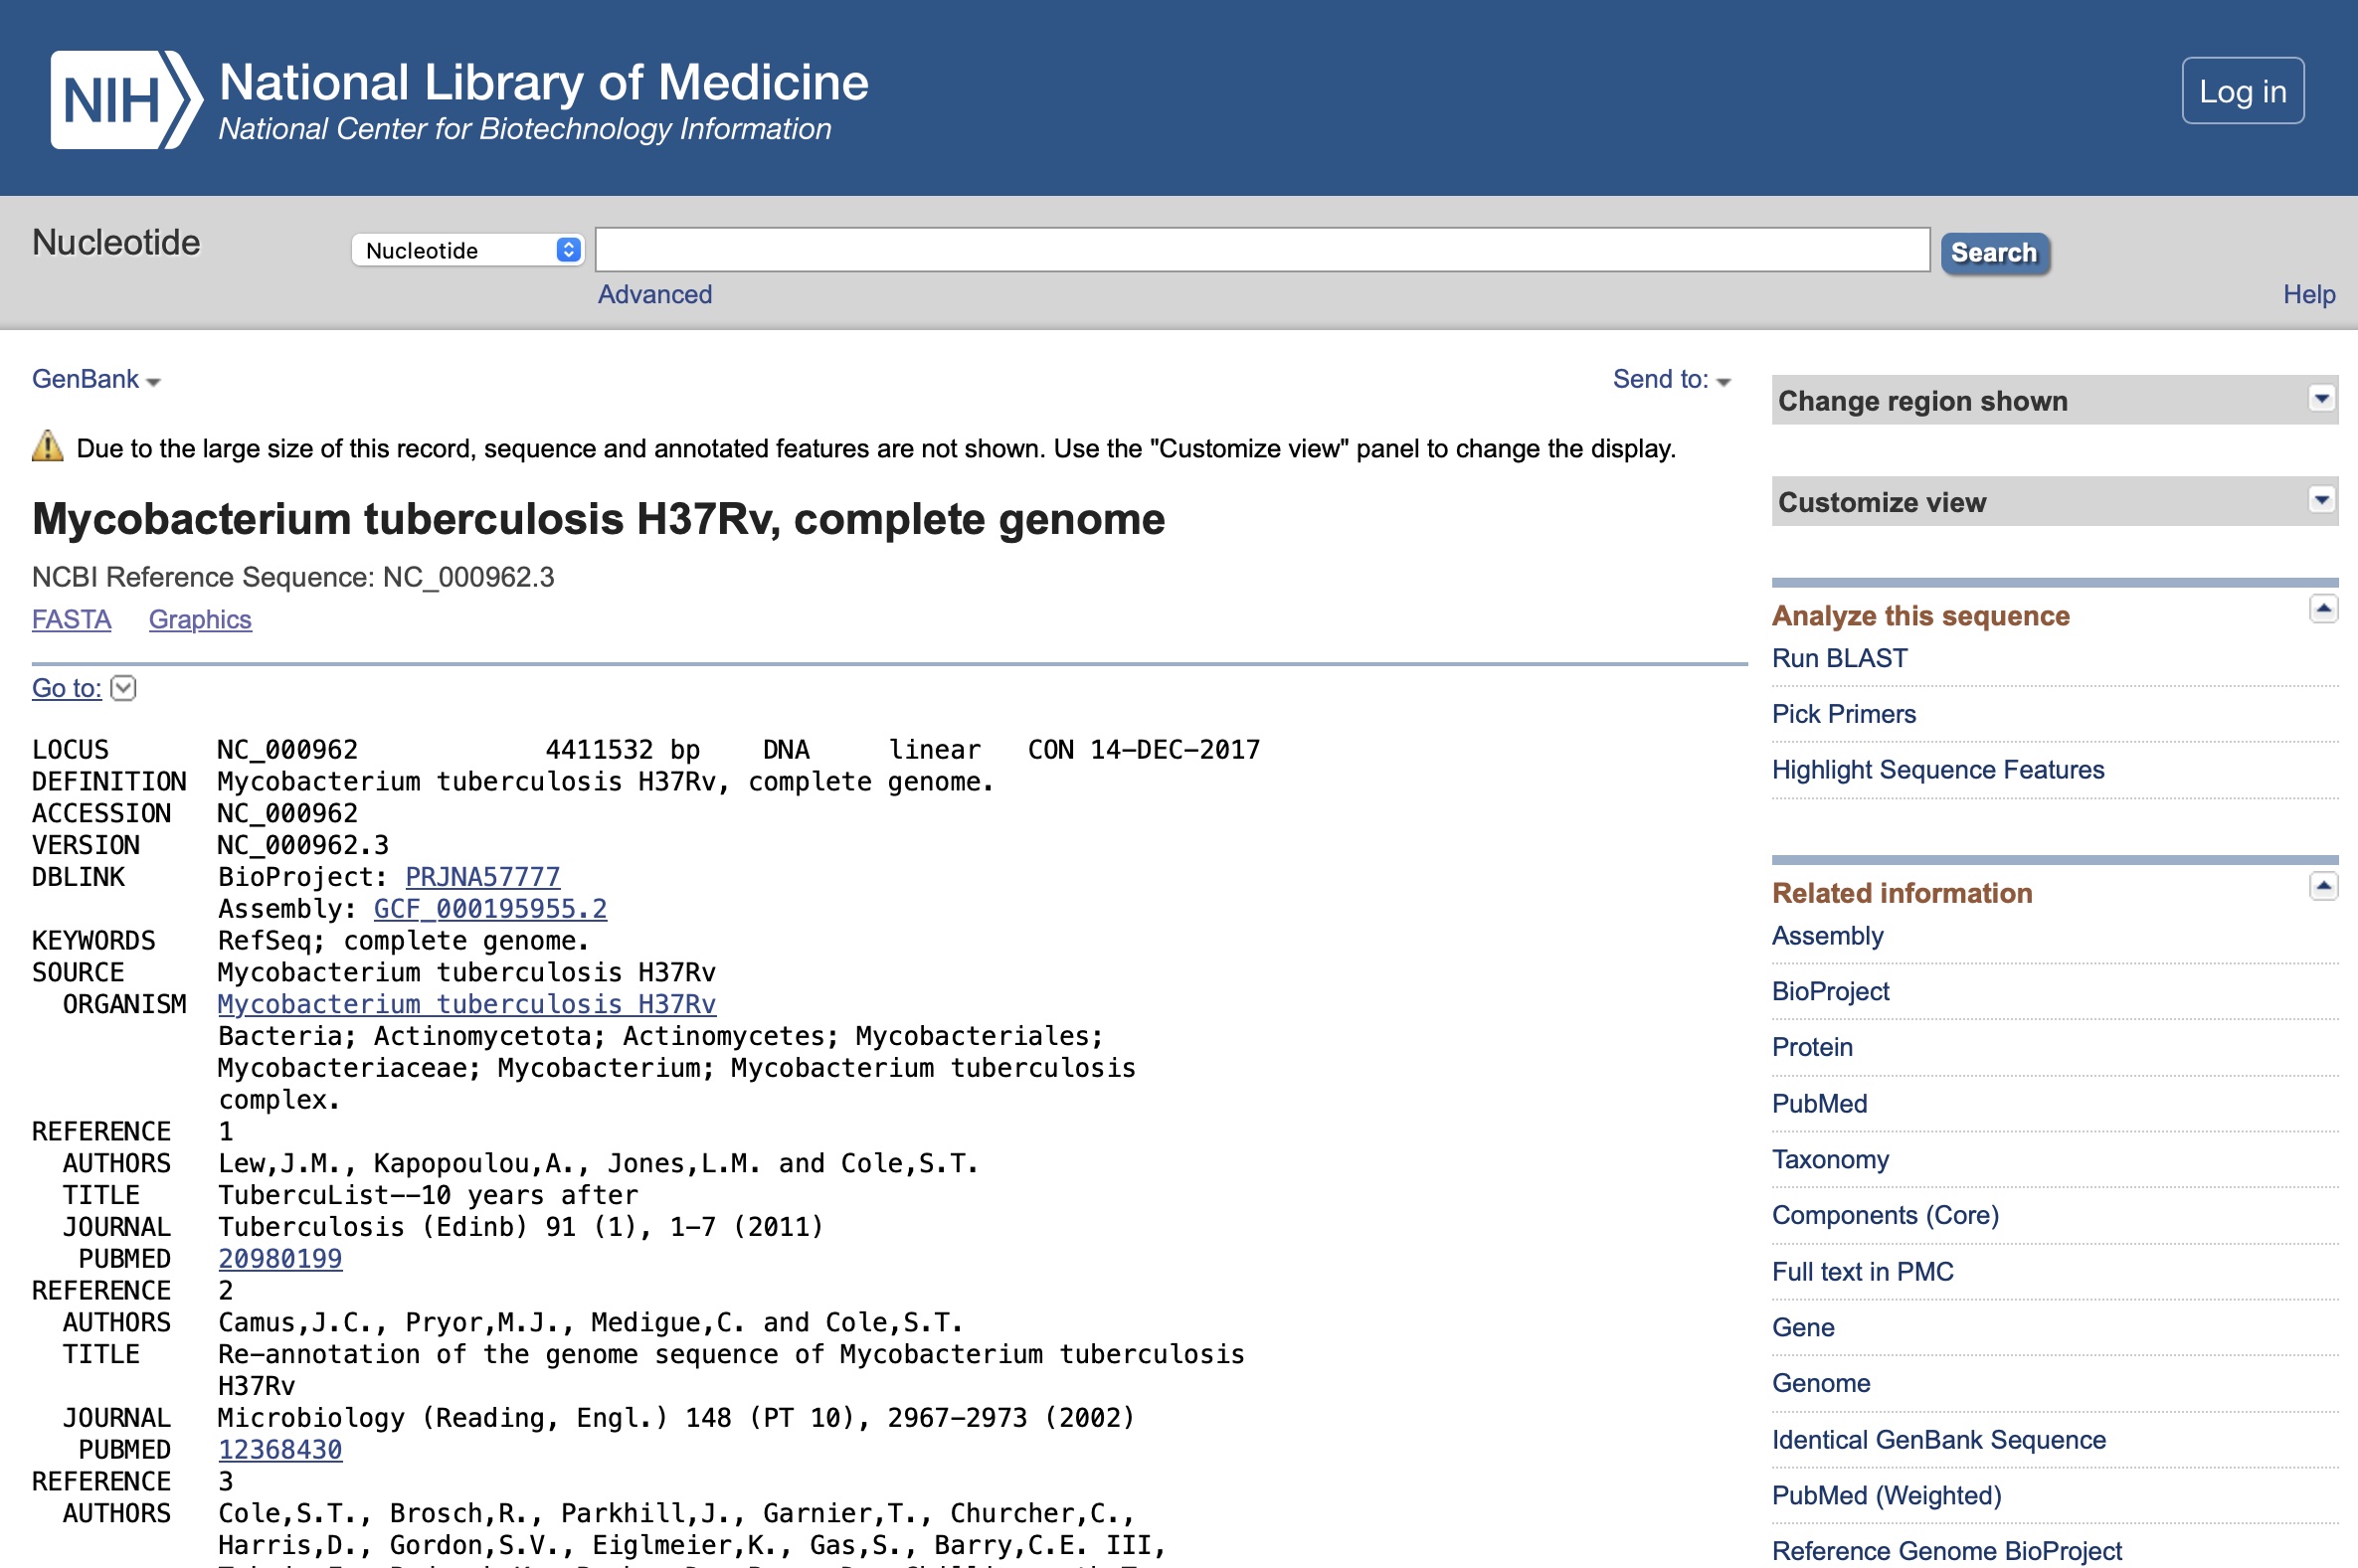The image size is (2358, 1568).
Task: Collapse the Related information section
Action: [x=2322, y=886]
